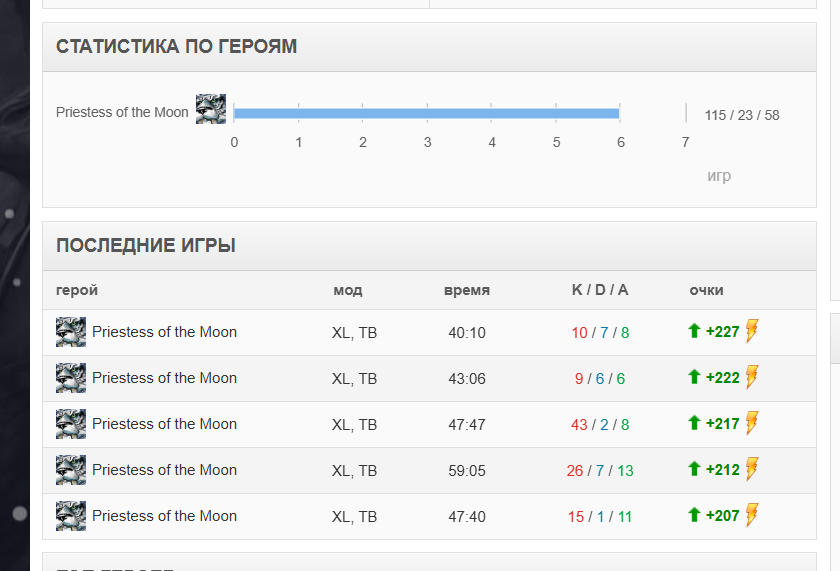840x571 pixels.
Task: Click the 'очки' column header
Action: pos(706,290)
